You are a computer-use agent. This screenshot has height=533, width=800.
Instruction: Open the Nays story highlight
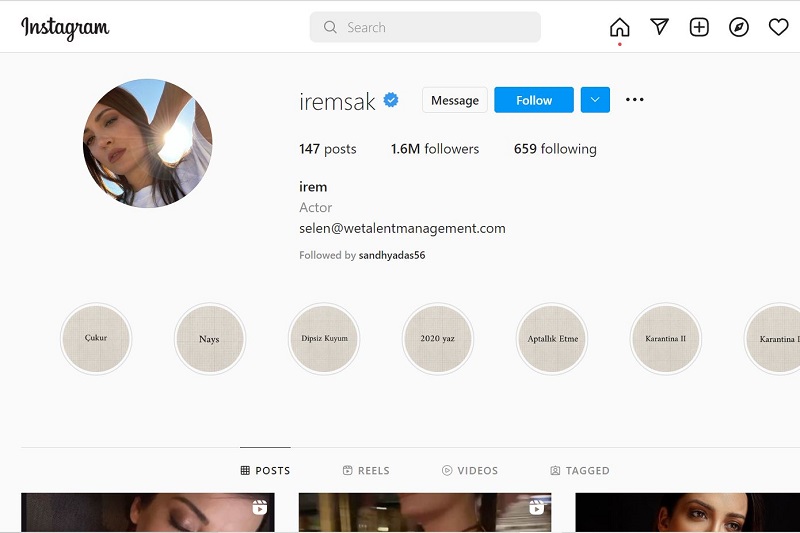pyautogui.click(x=210, y=339)
